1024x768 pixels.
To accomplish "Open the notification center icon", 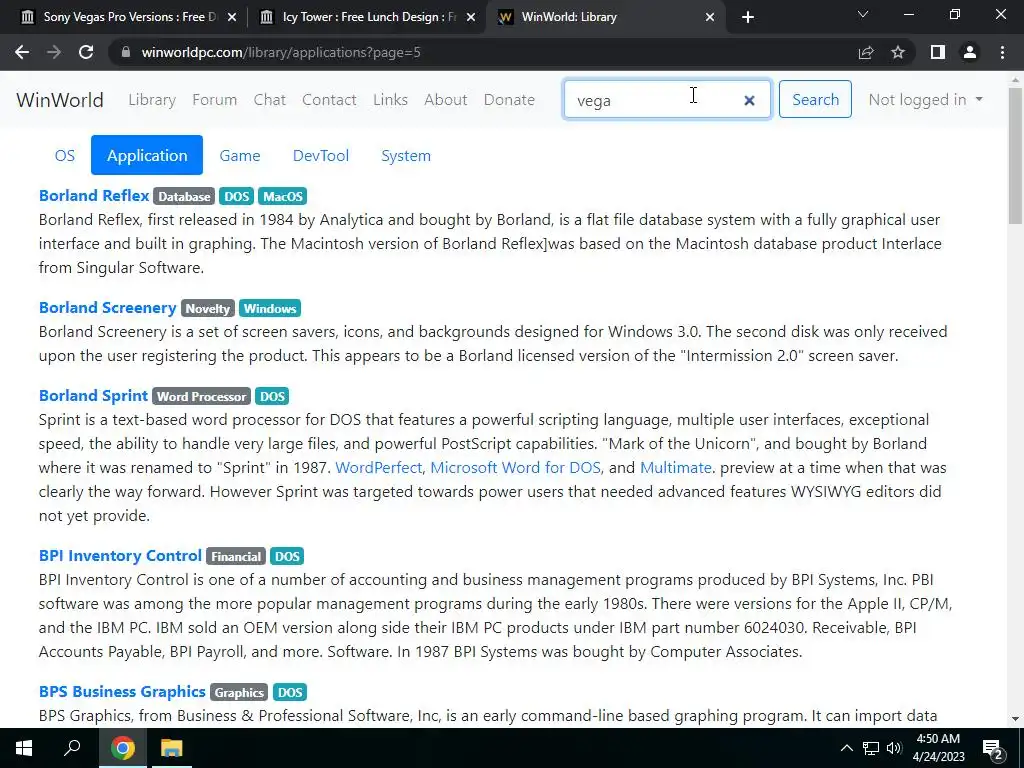I will [993, 748].
